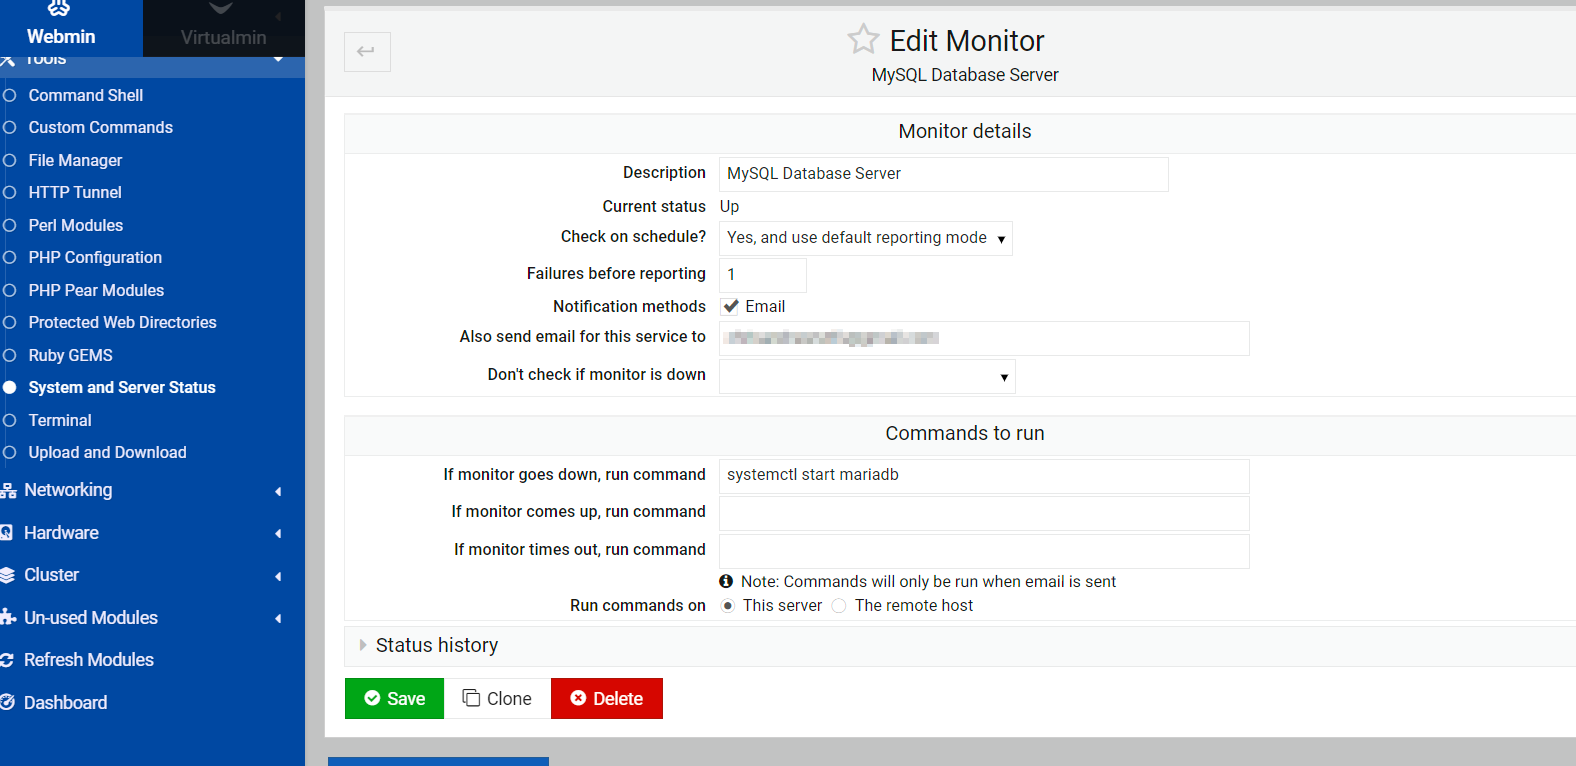Click the Webmin logo icon

pos(60,9)
